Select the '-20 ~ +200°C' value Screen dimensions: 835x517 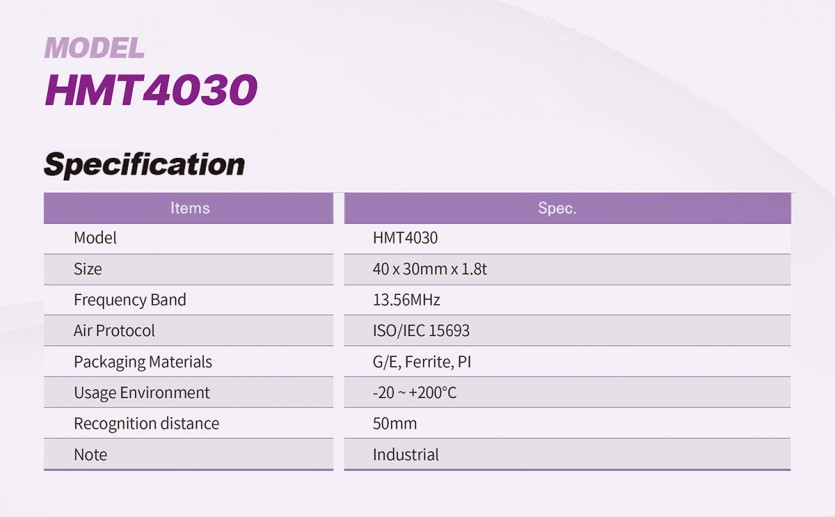tap(414, 393)
